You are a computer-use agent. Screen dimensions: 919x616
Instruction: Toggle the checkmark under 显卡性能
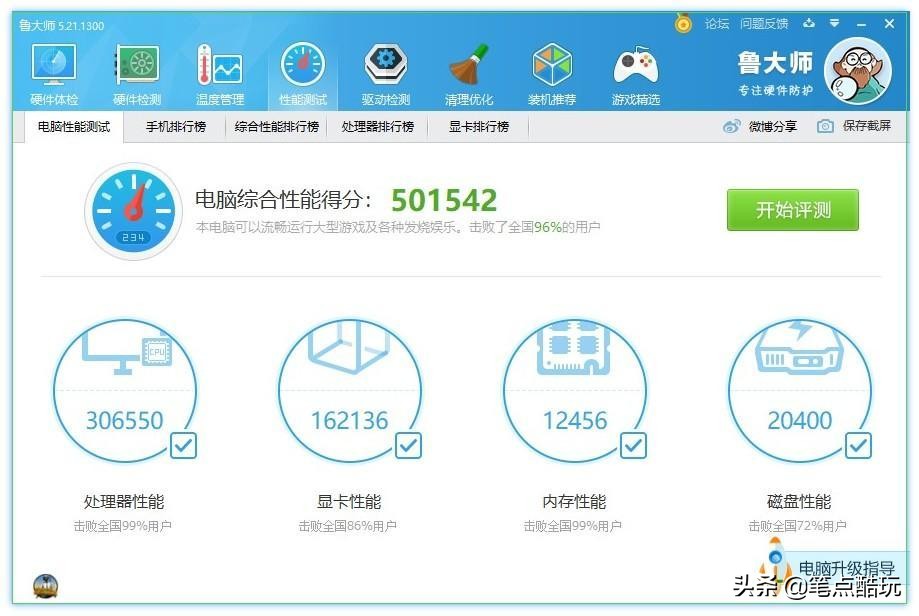tap(407, 447)
